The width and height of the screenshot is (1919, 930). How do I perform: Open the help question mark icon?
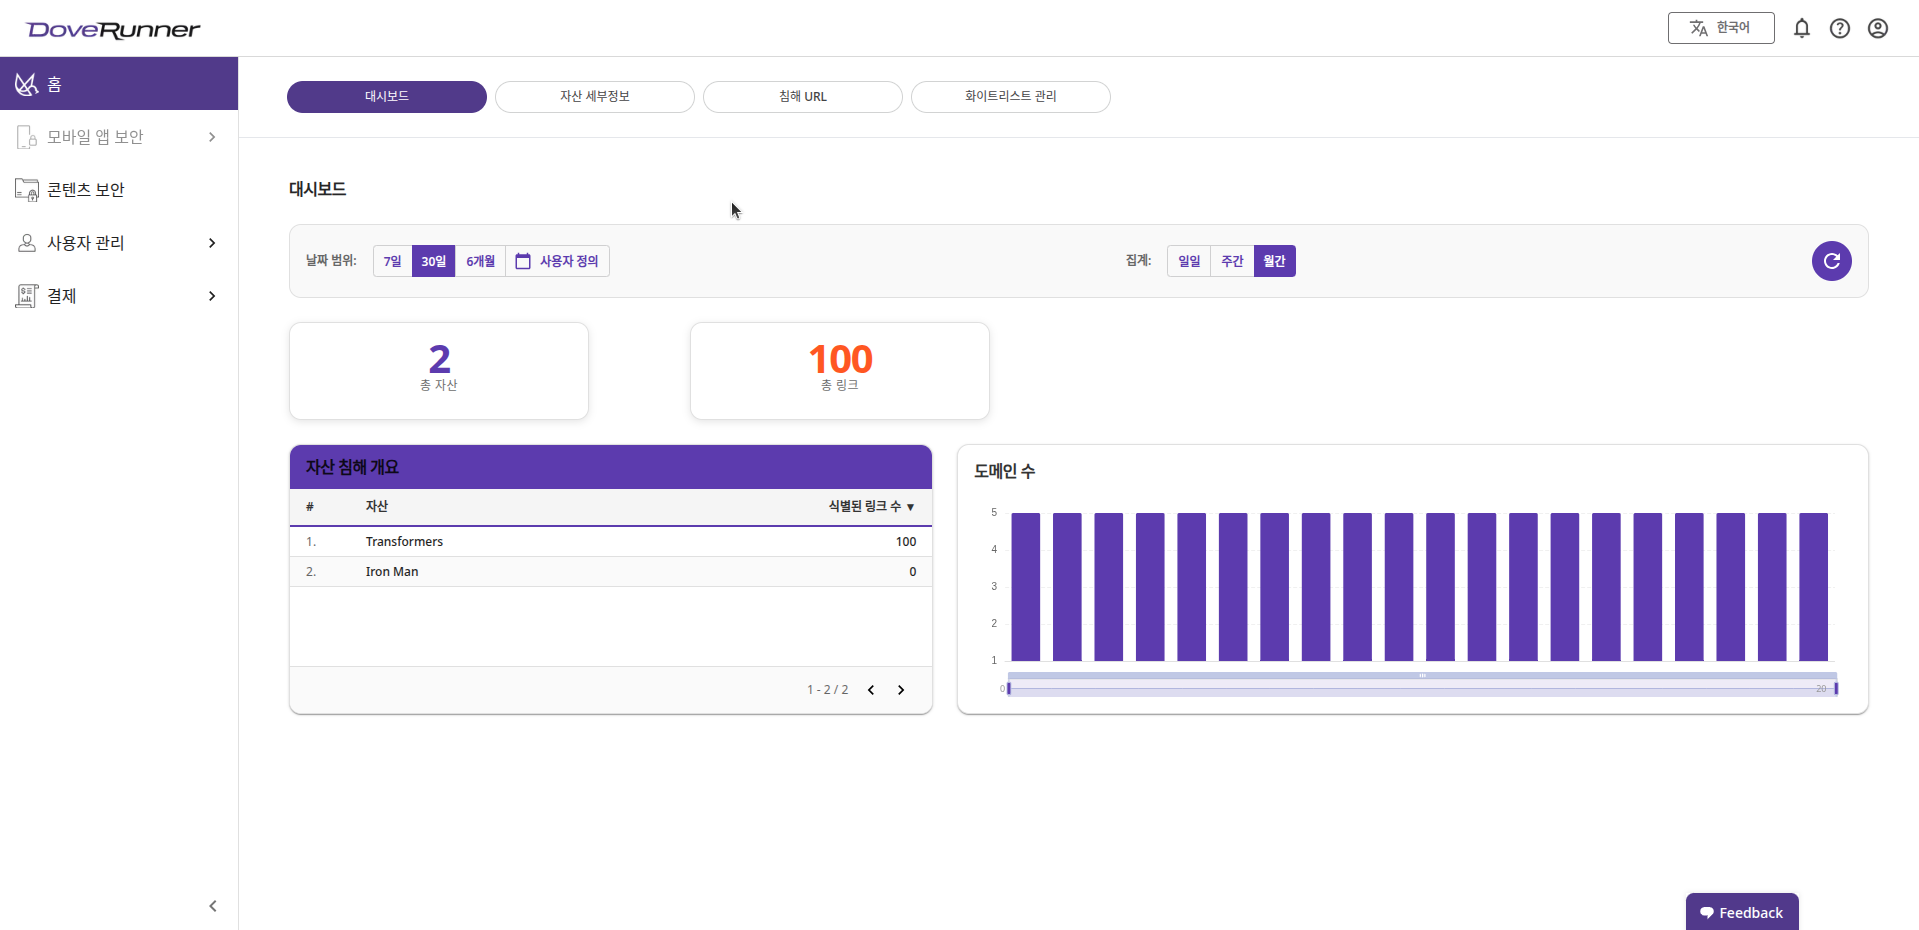tap(1839, 28)
